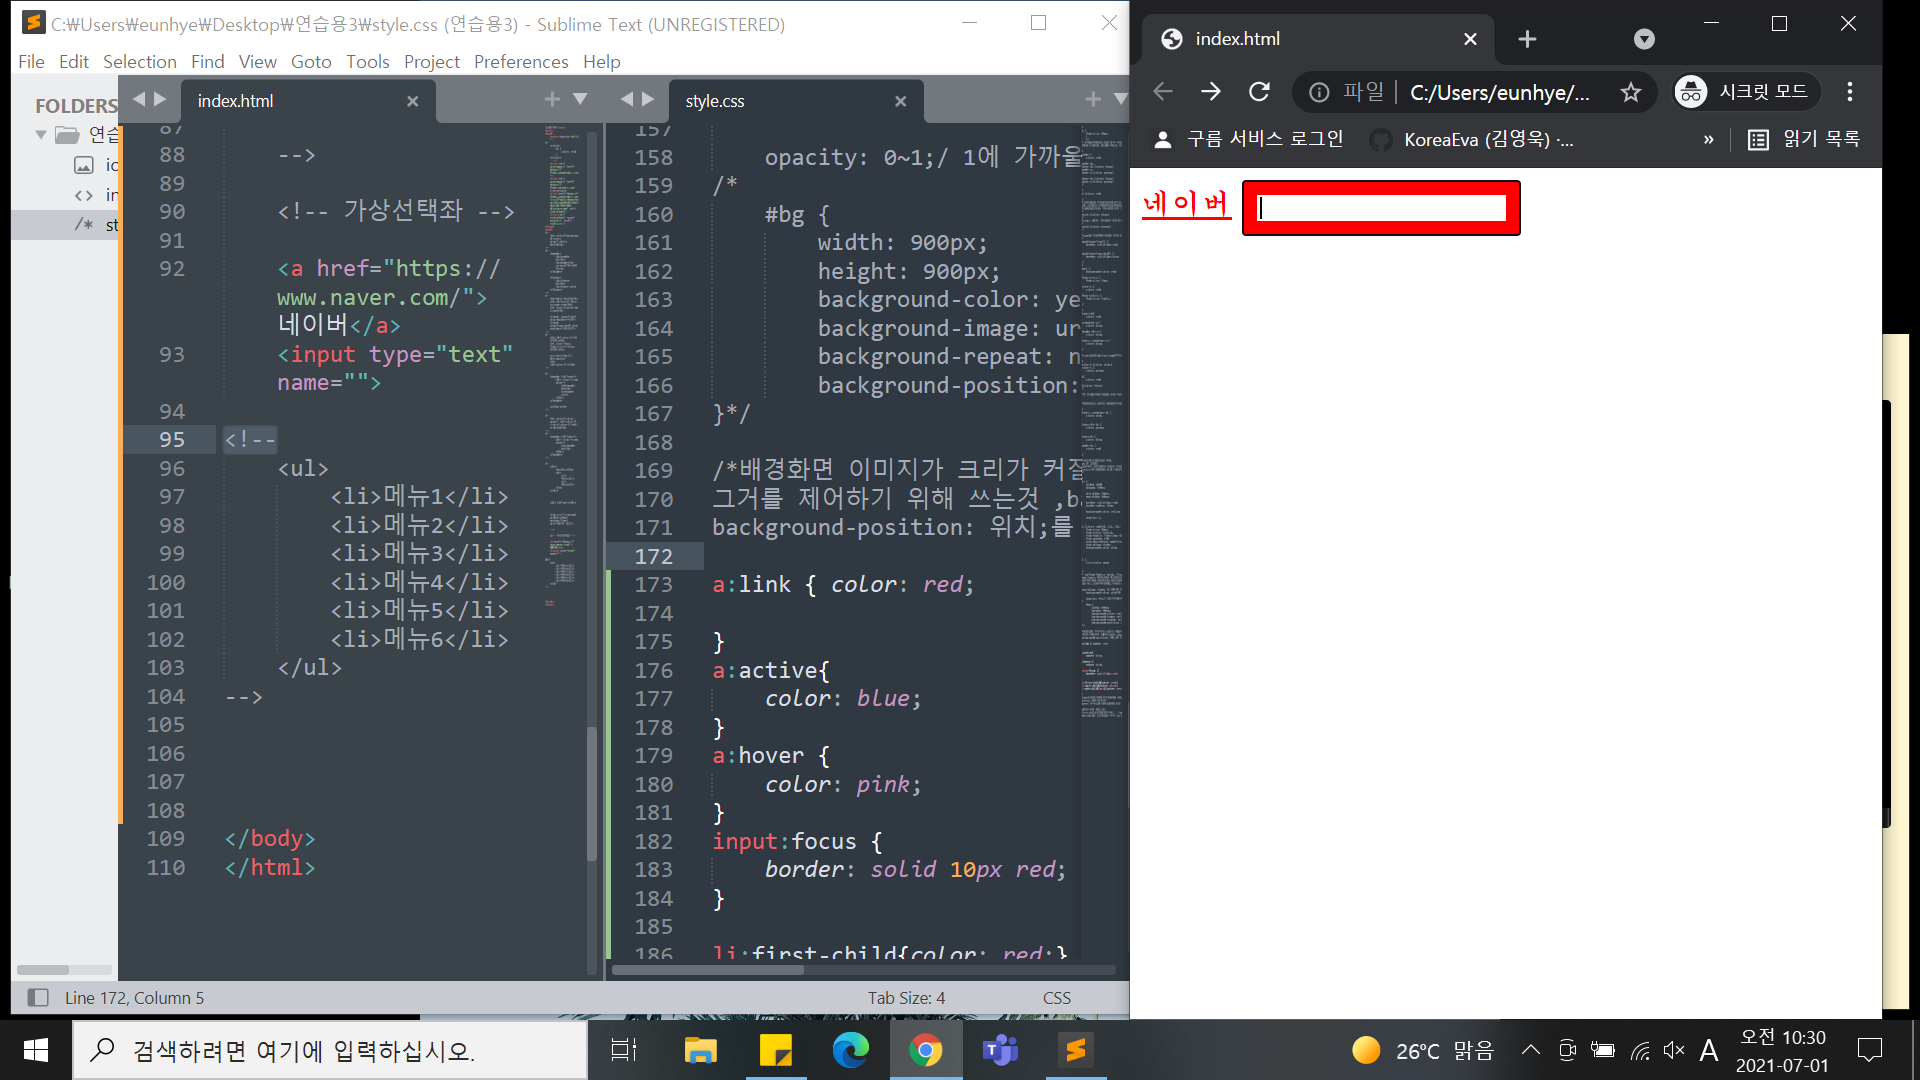Open Chrome's three-dot menu

tap(1850, 92)
